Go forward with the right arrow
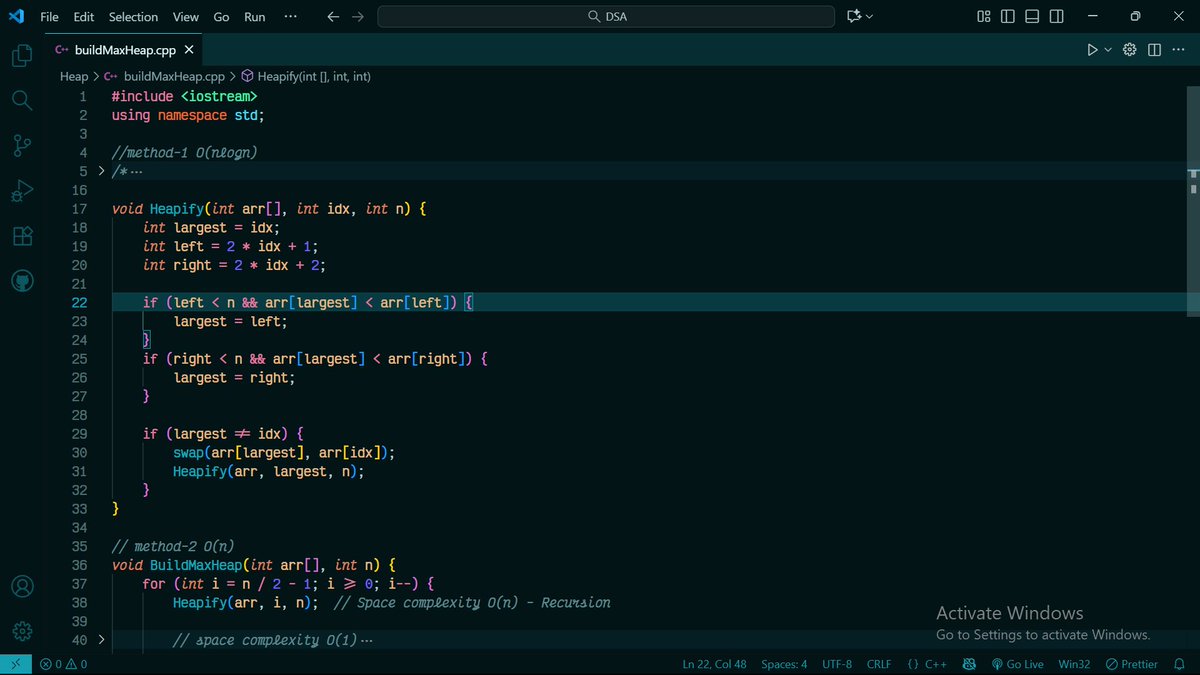This screenshot has height=675, width=1200. 358,16
